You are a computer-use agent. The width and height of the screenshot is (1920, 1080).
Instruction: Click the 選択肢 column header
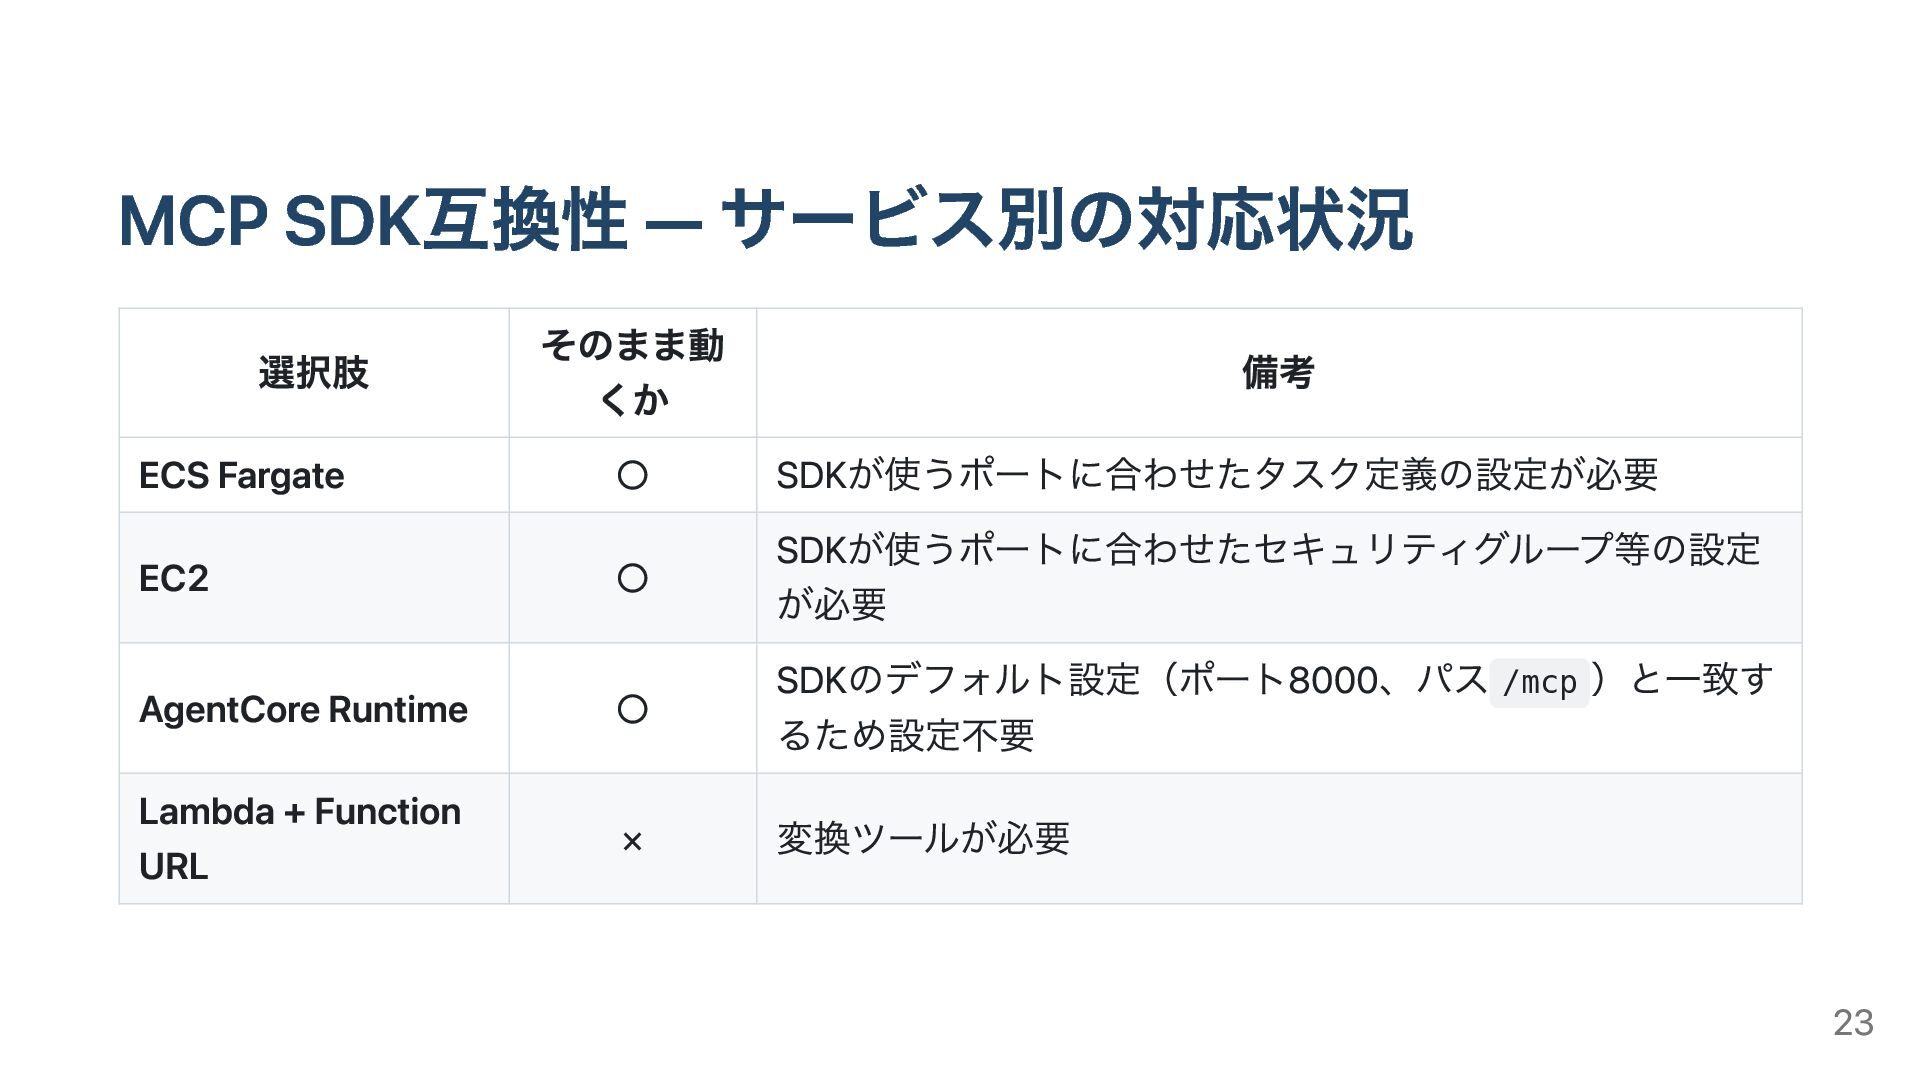(x=314, y=373)
